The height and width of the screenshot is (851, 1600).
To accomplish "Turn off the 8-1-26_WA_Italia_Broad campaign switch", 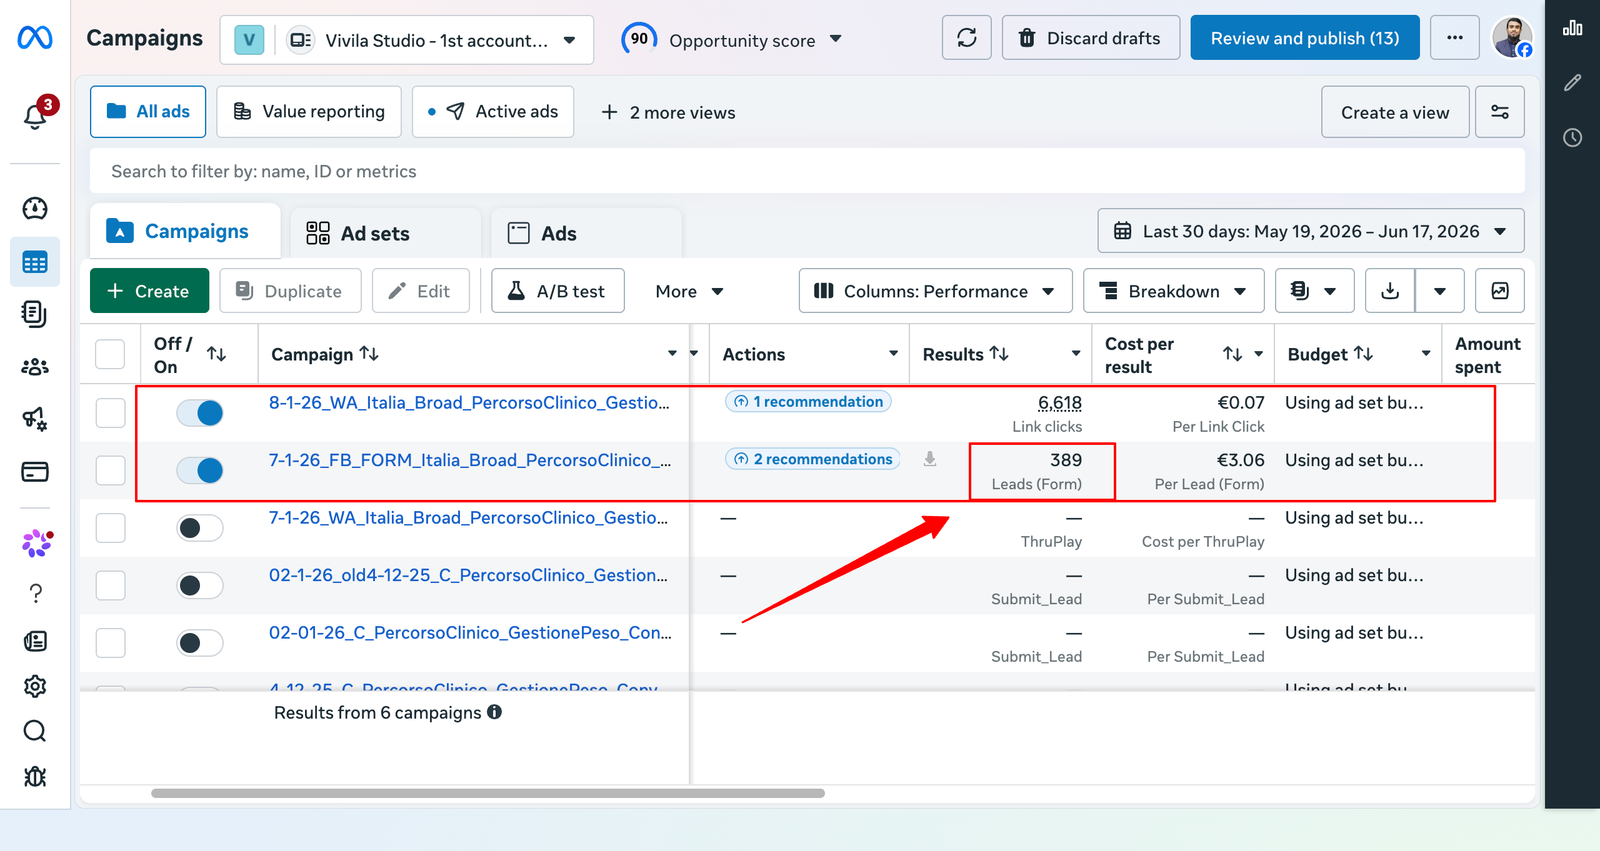I will coord(200,412).
